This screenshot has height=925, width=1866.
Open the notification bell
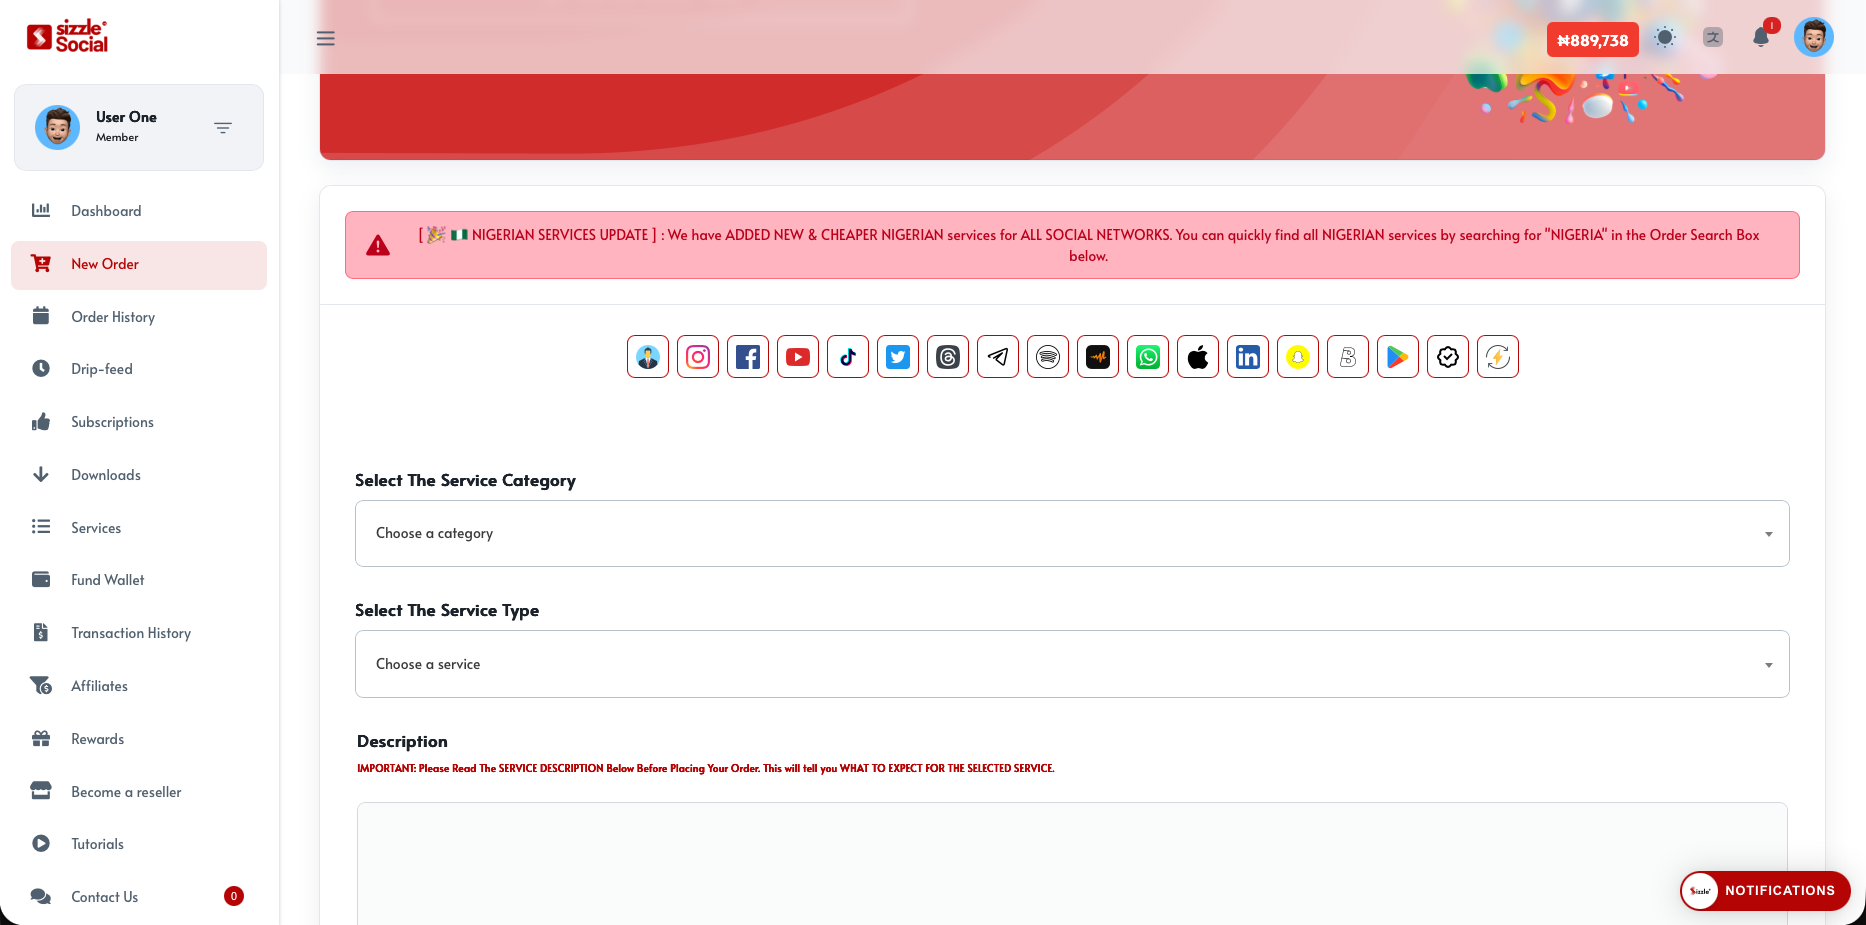pyautogui.click(x=1761, y=38)
